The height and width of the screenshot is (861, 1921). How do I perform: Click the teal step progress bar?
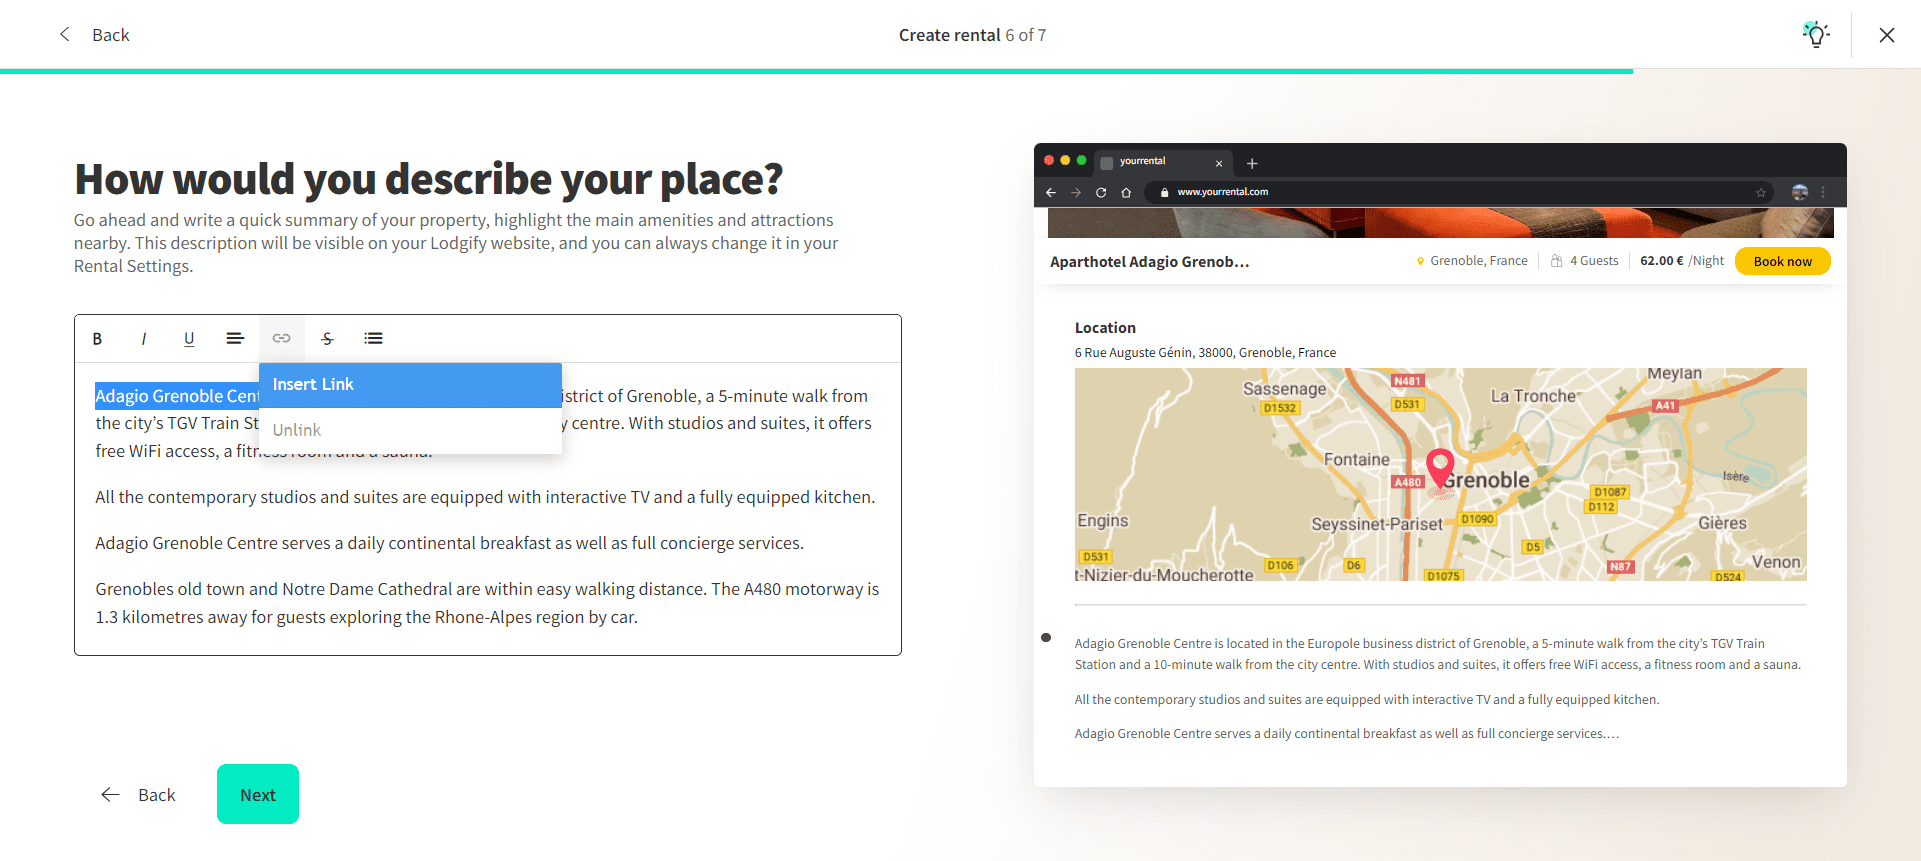pos(816,71)
